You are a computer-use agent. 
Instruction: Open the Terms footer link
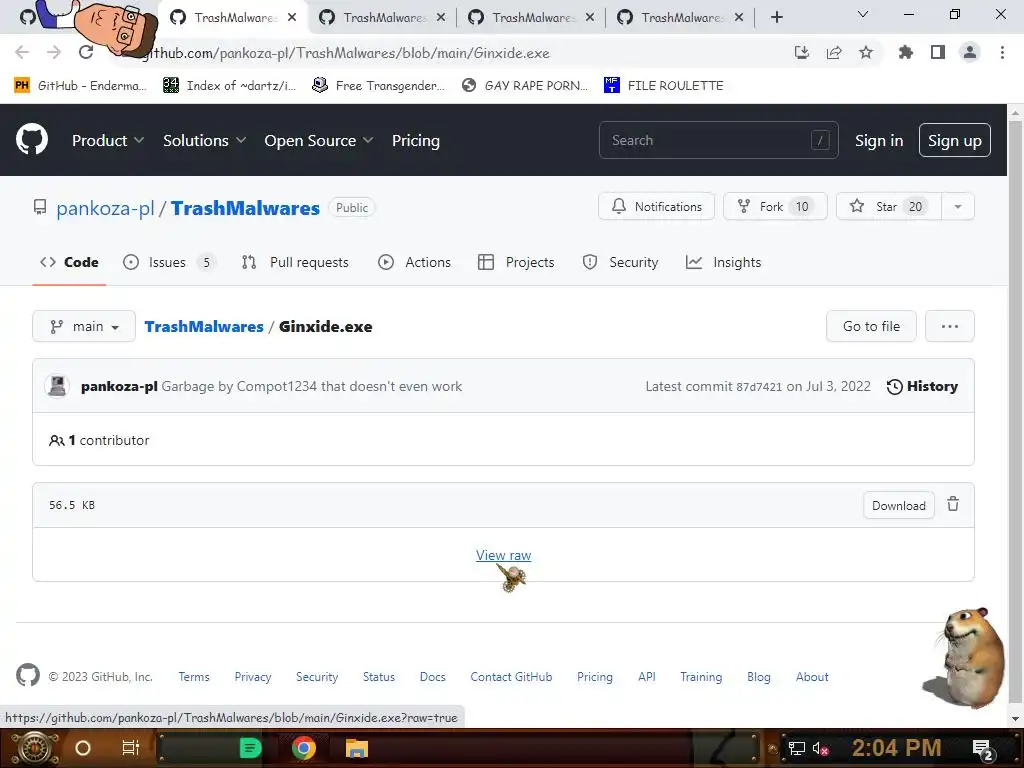pos(194,677)
